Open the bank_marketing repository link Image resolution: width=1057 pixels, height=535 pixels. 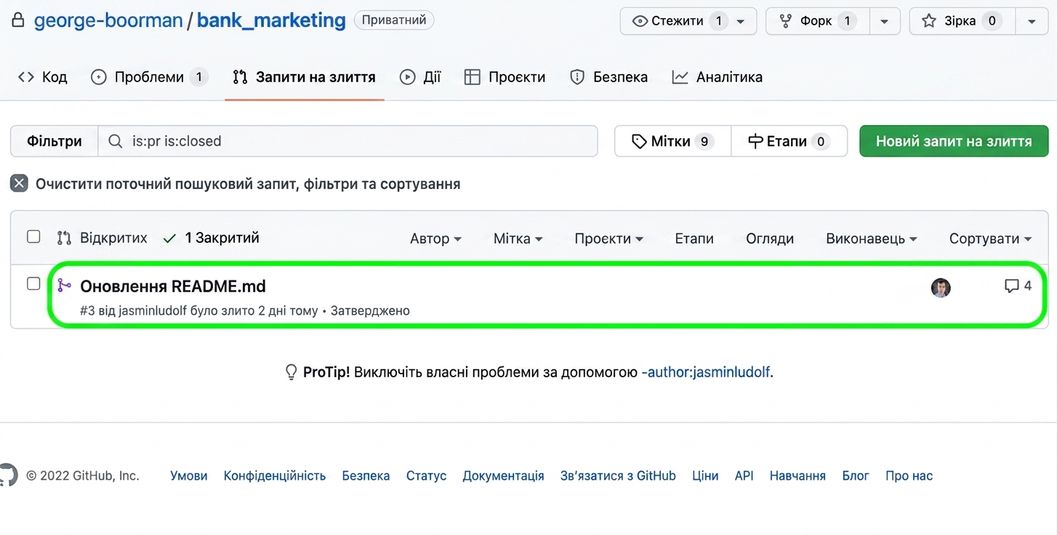[271, 20]
